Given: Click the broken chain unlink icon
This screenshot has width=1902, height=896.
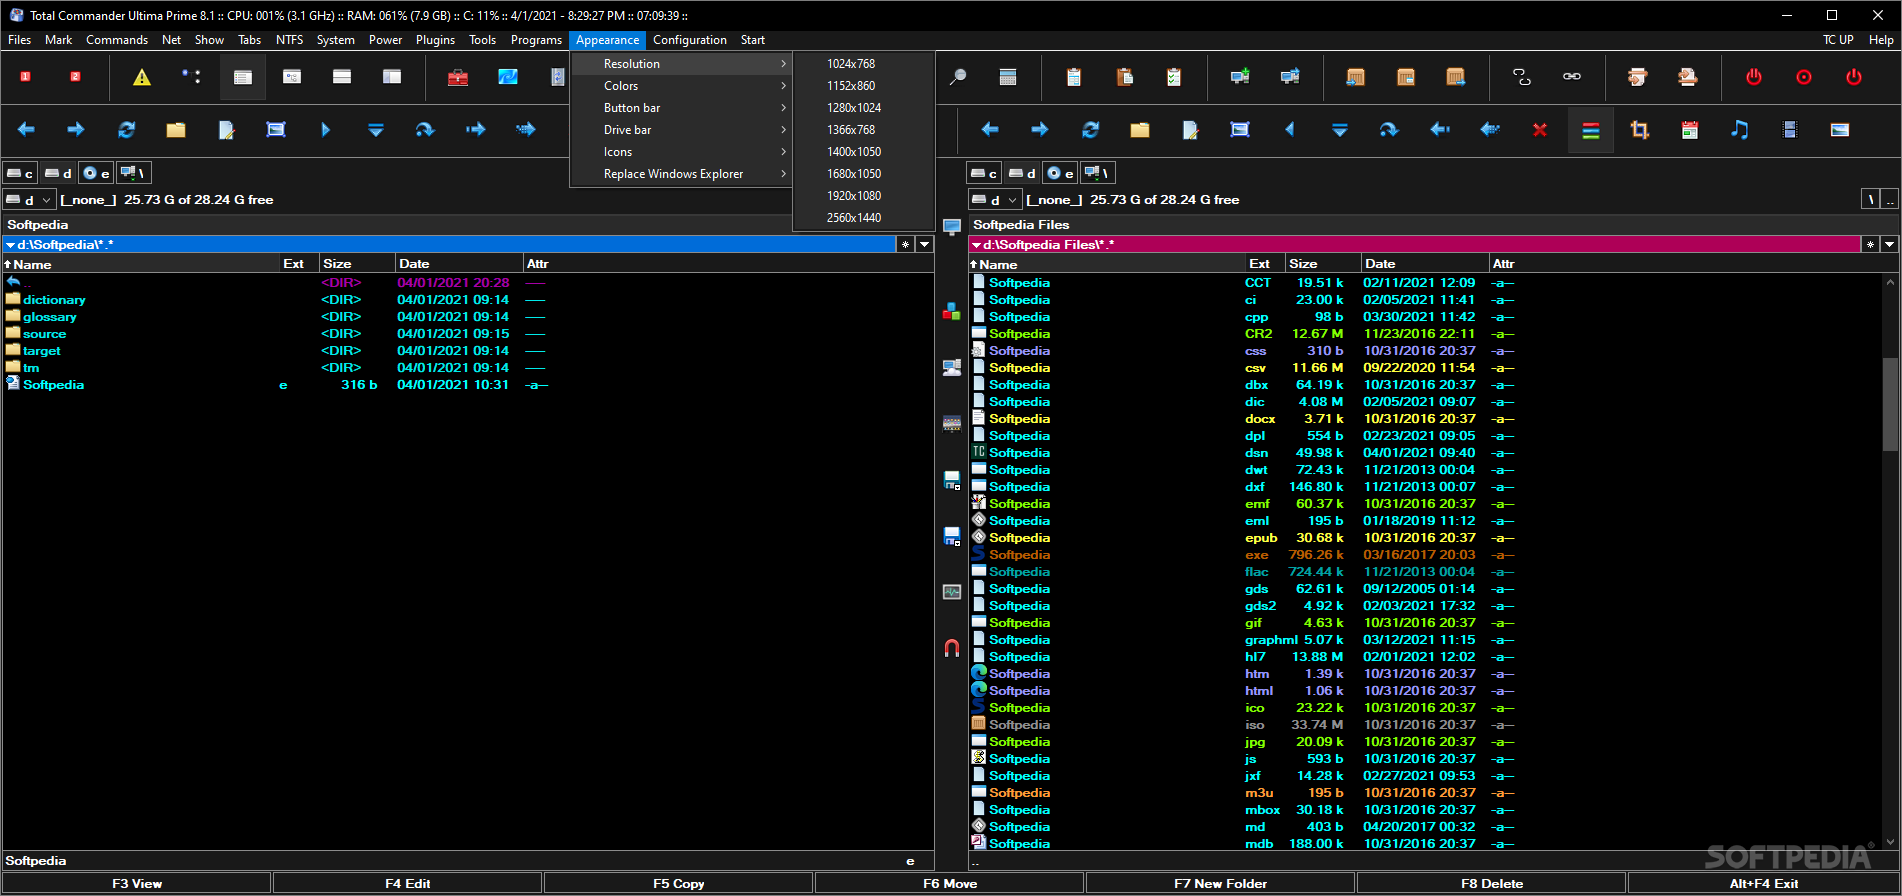Looking at the screenshot, I should coord(1522,77).
